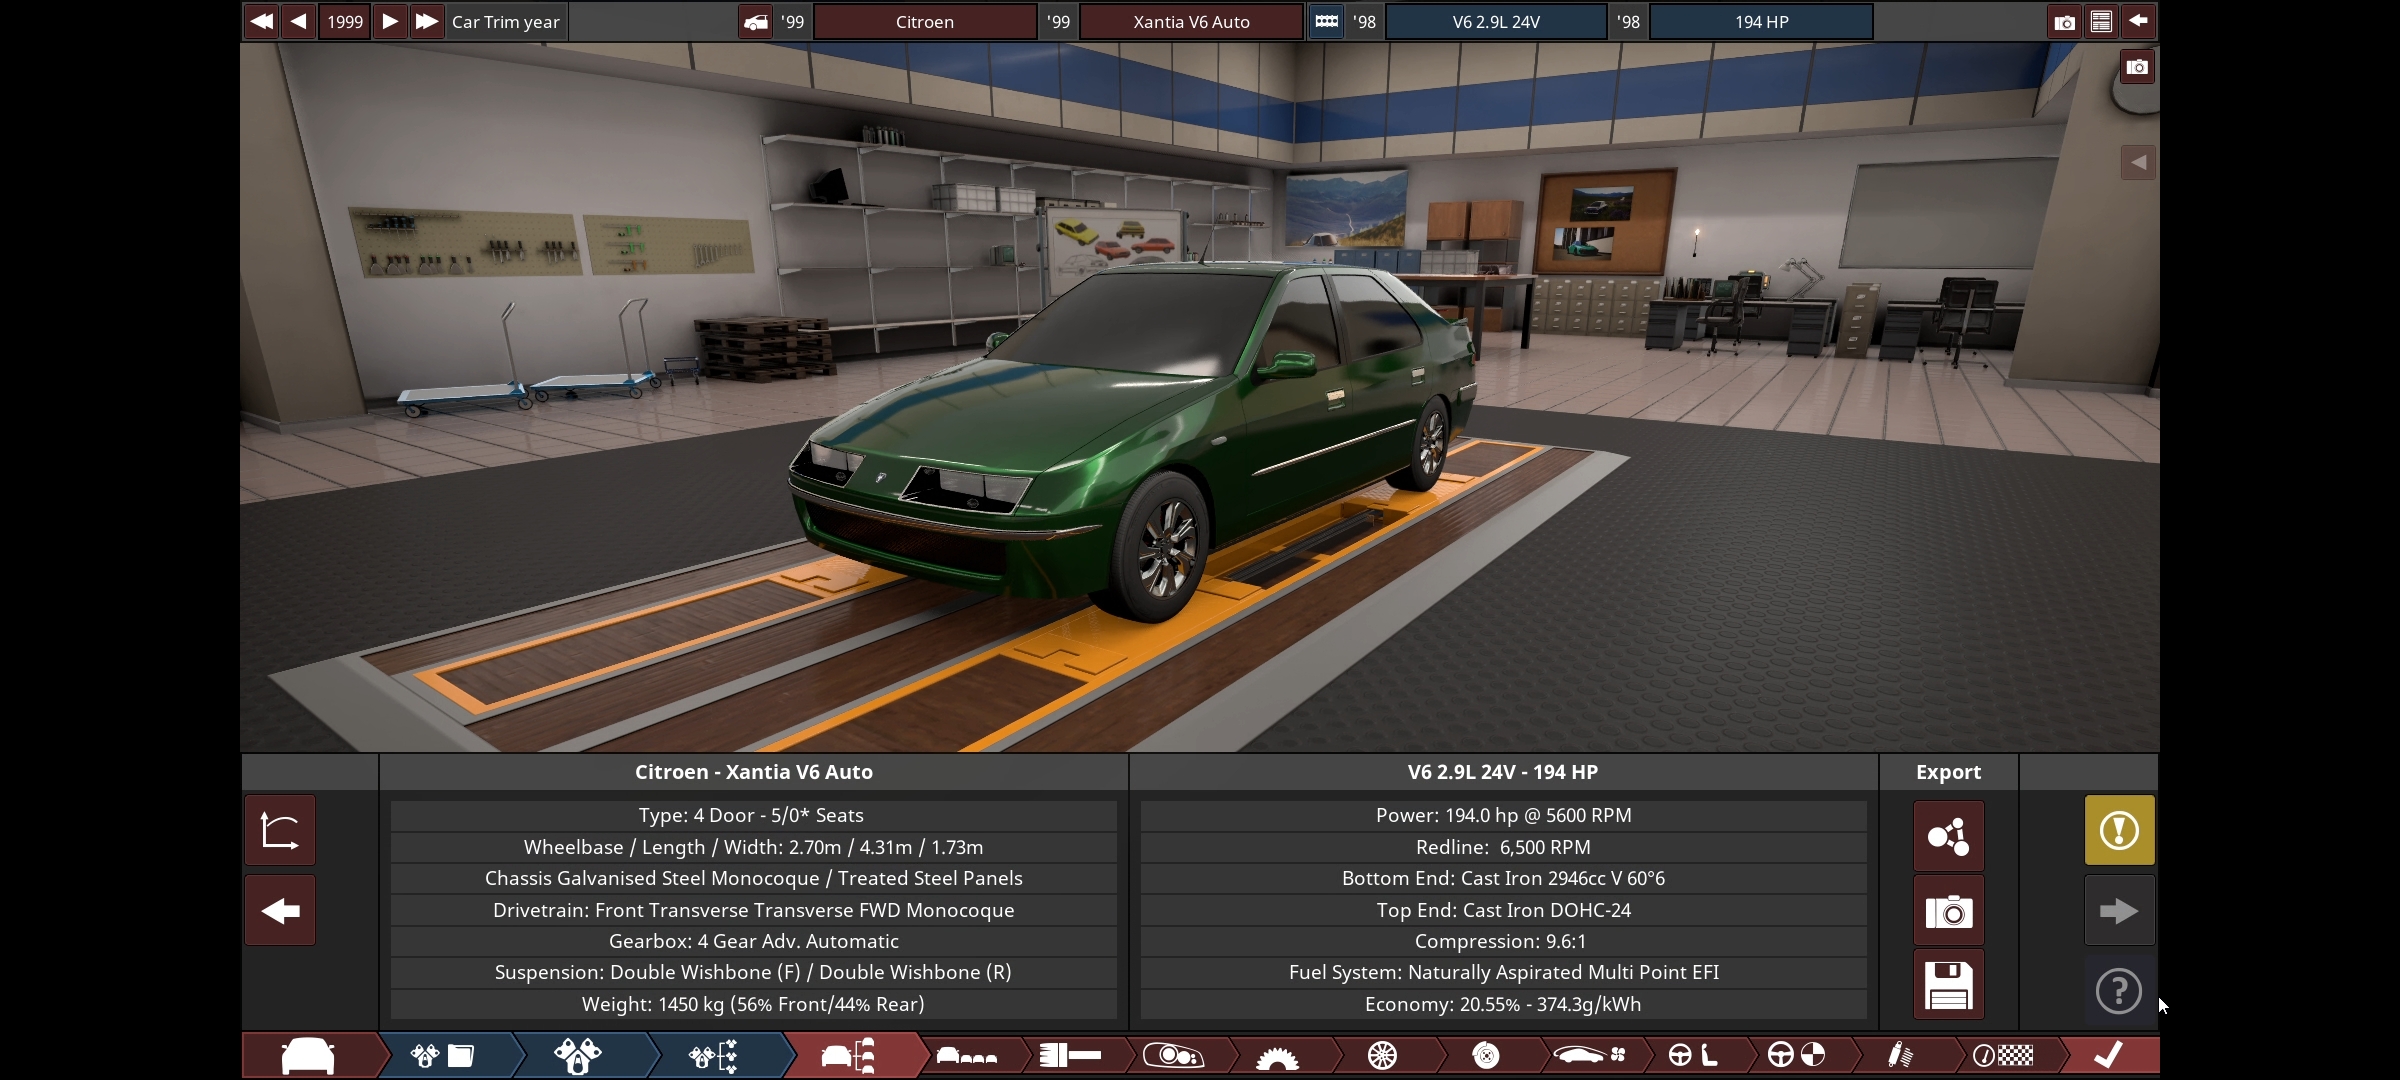The image size is (2400, 1080).
Task: Click the Chassis Galvanised Steel Monocoque row
Action: (x=754, y=878)
